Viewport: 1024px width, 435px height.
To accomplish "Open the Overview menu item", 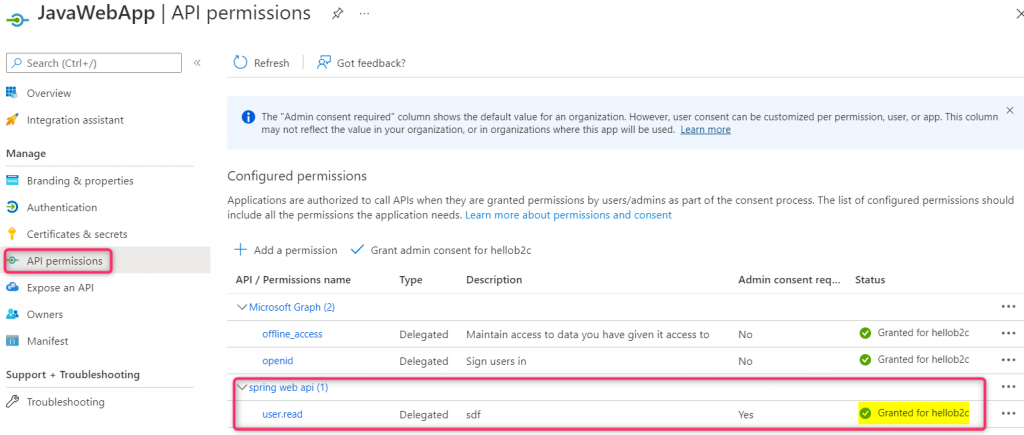I will coord(48,93).
